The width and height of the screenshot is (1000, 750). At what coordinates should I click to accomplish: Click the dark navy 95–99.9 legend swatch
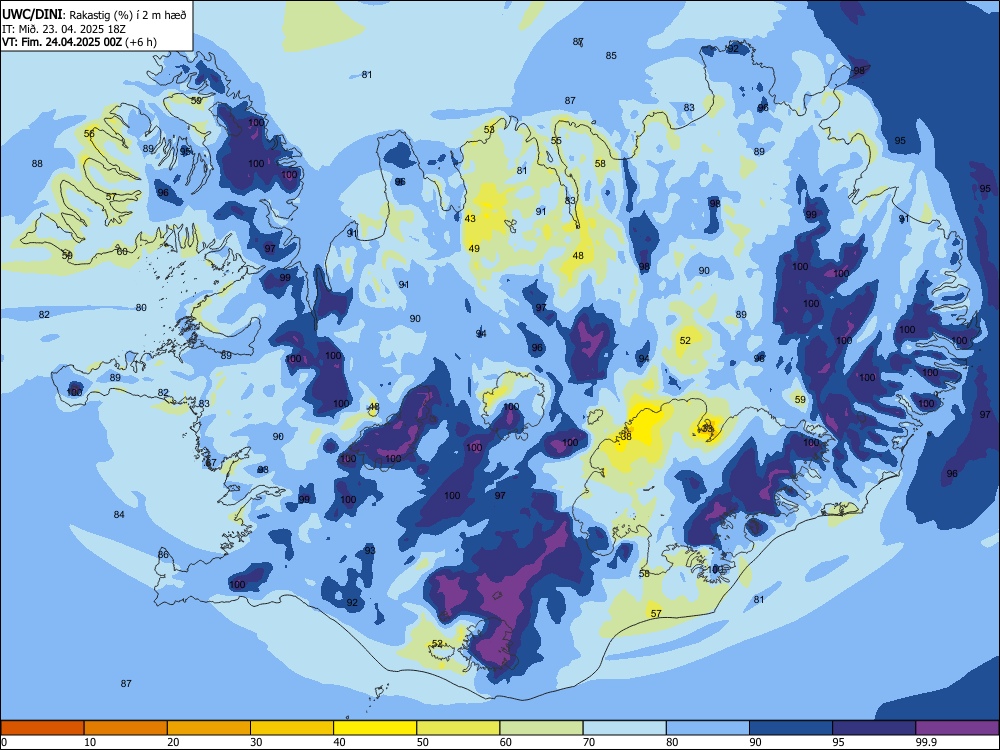(874, 728)
